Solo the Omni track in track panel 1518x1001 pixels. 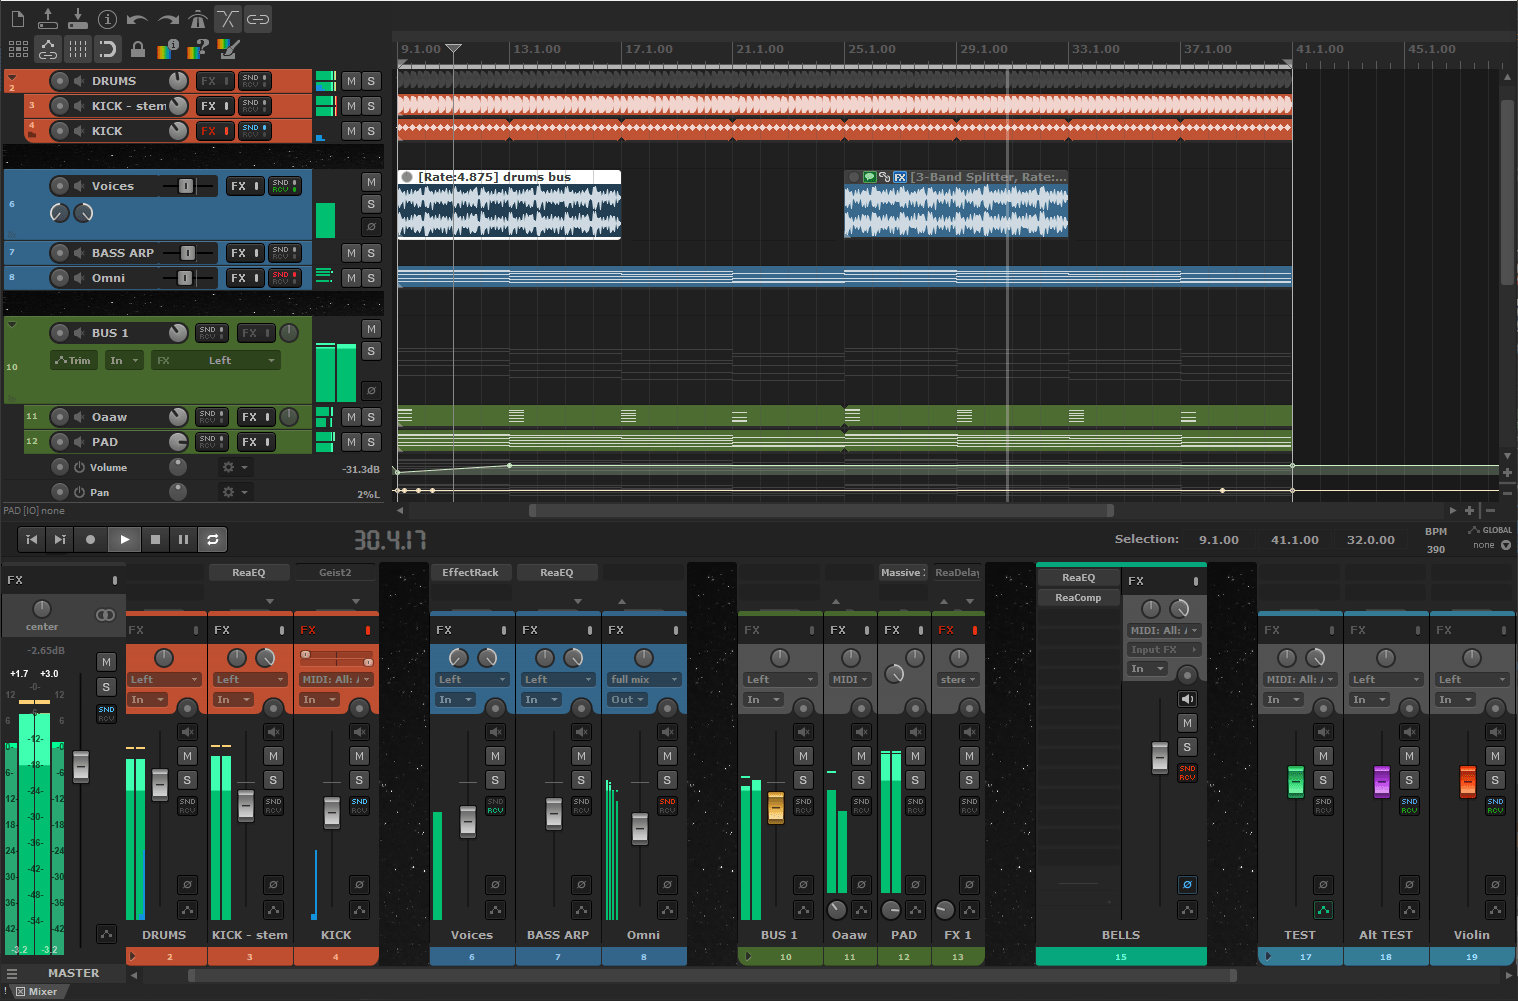point(371,278)
